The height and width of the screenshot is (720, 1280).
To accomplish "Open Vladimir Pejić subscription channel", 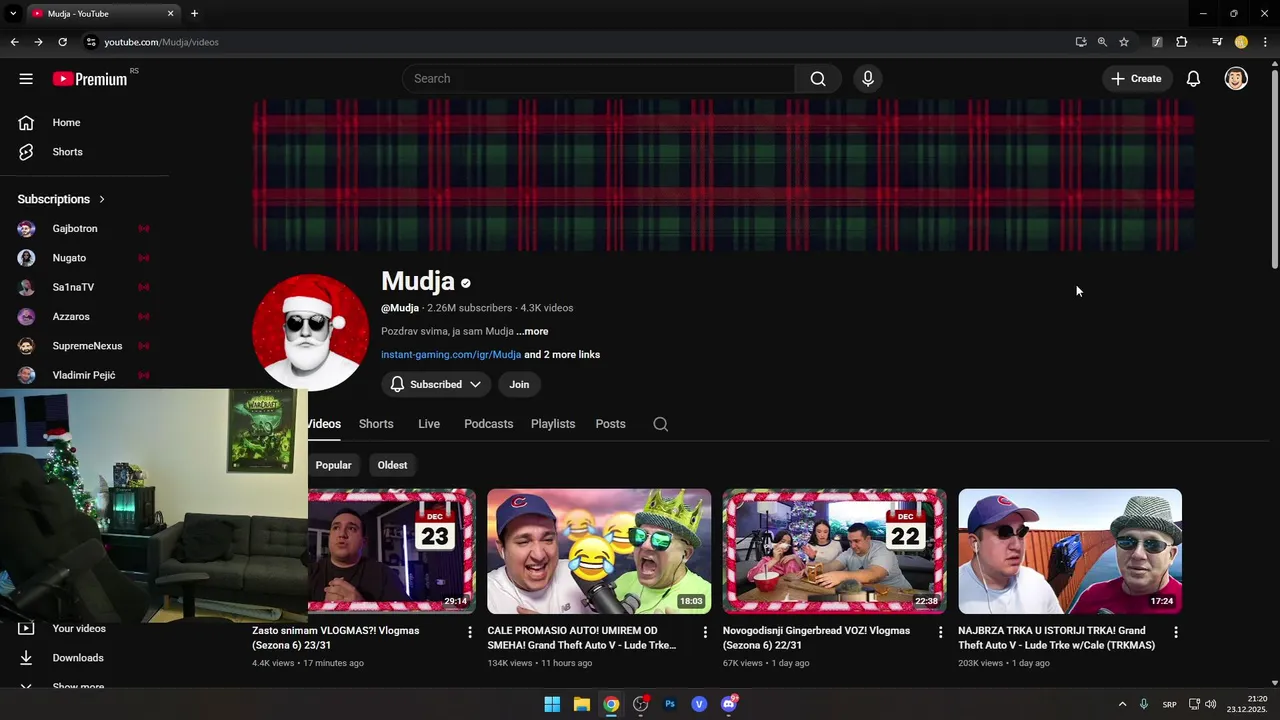I will 82,375.
